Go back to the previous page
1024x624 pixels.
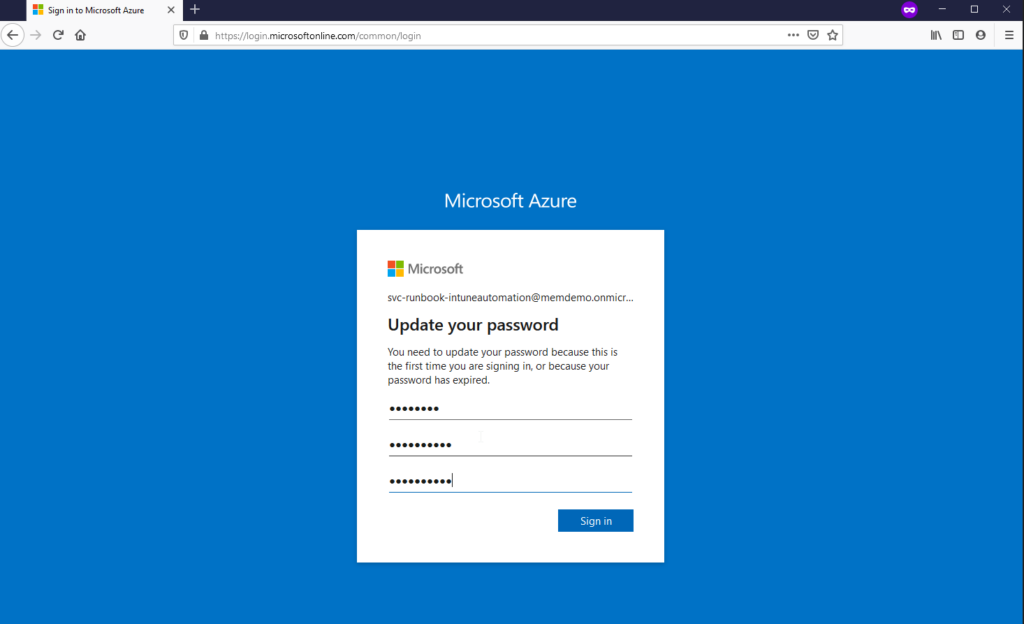tap(12, 35)
